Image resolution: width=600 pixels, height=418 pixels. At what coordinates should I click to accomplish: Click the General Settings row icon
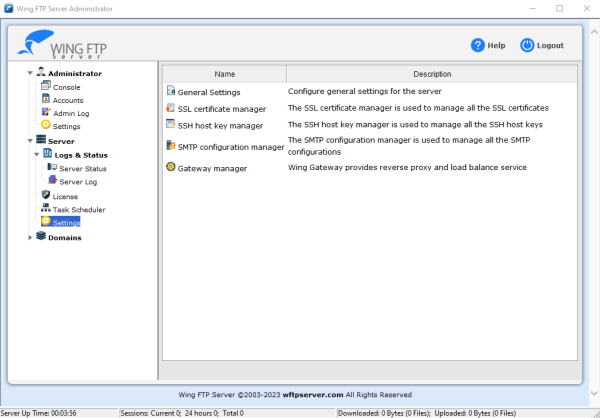click(171, 91)
